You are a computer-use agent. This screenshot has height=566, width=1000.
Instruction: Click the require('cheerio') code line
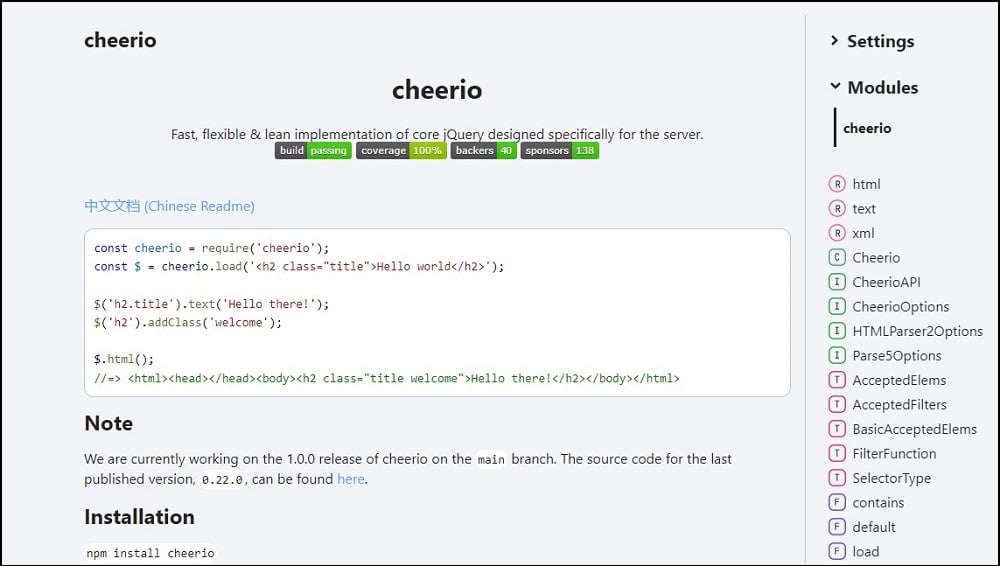212,248
